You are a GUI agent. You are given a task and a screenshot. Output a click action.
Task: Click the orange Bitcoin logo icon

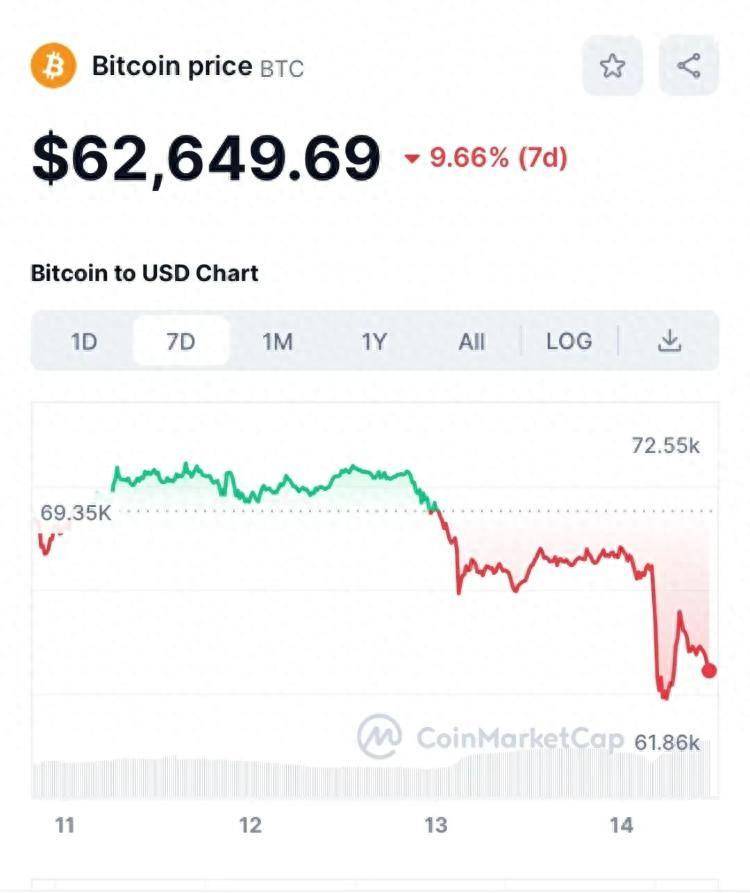[x=53, y=66]
